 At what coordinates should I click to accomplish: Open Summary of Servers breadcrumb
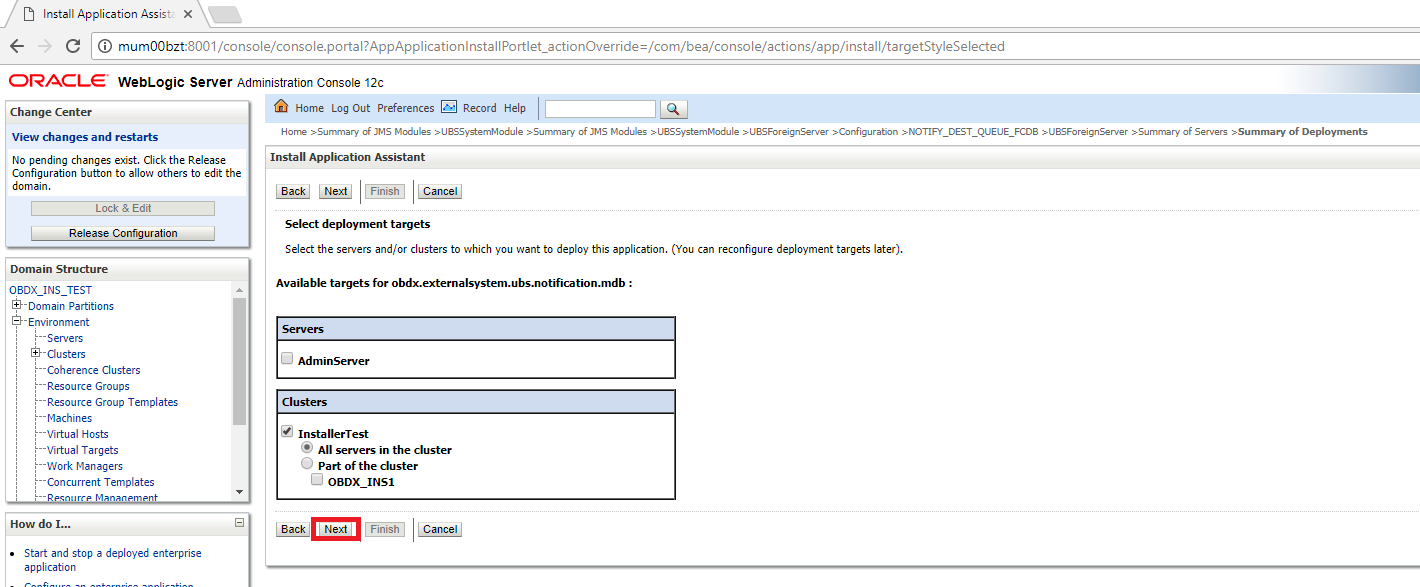click(x=1182, y=132)
